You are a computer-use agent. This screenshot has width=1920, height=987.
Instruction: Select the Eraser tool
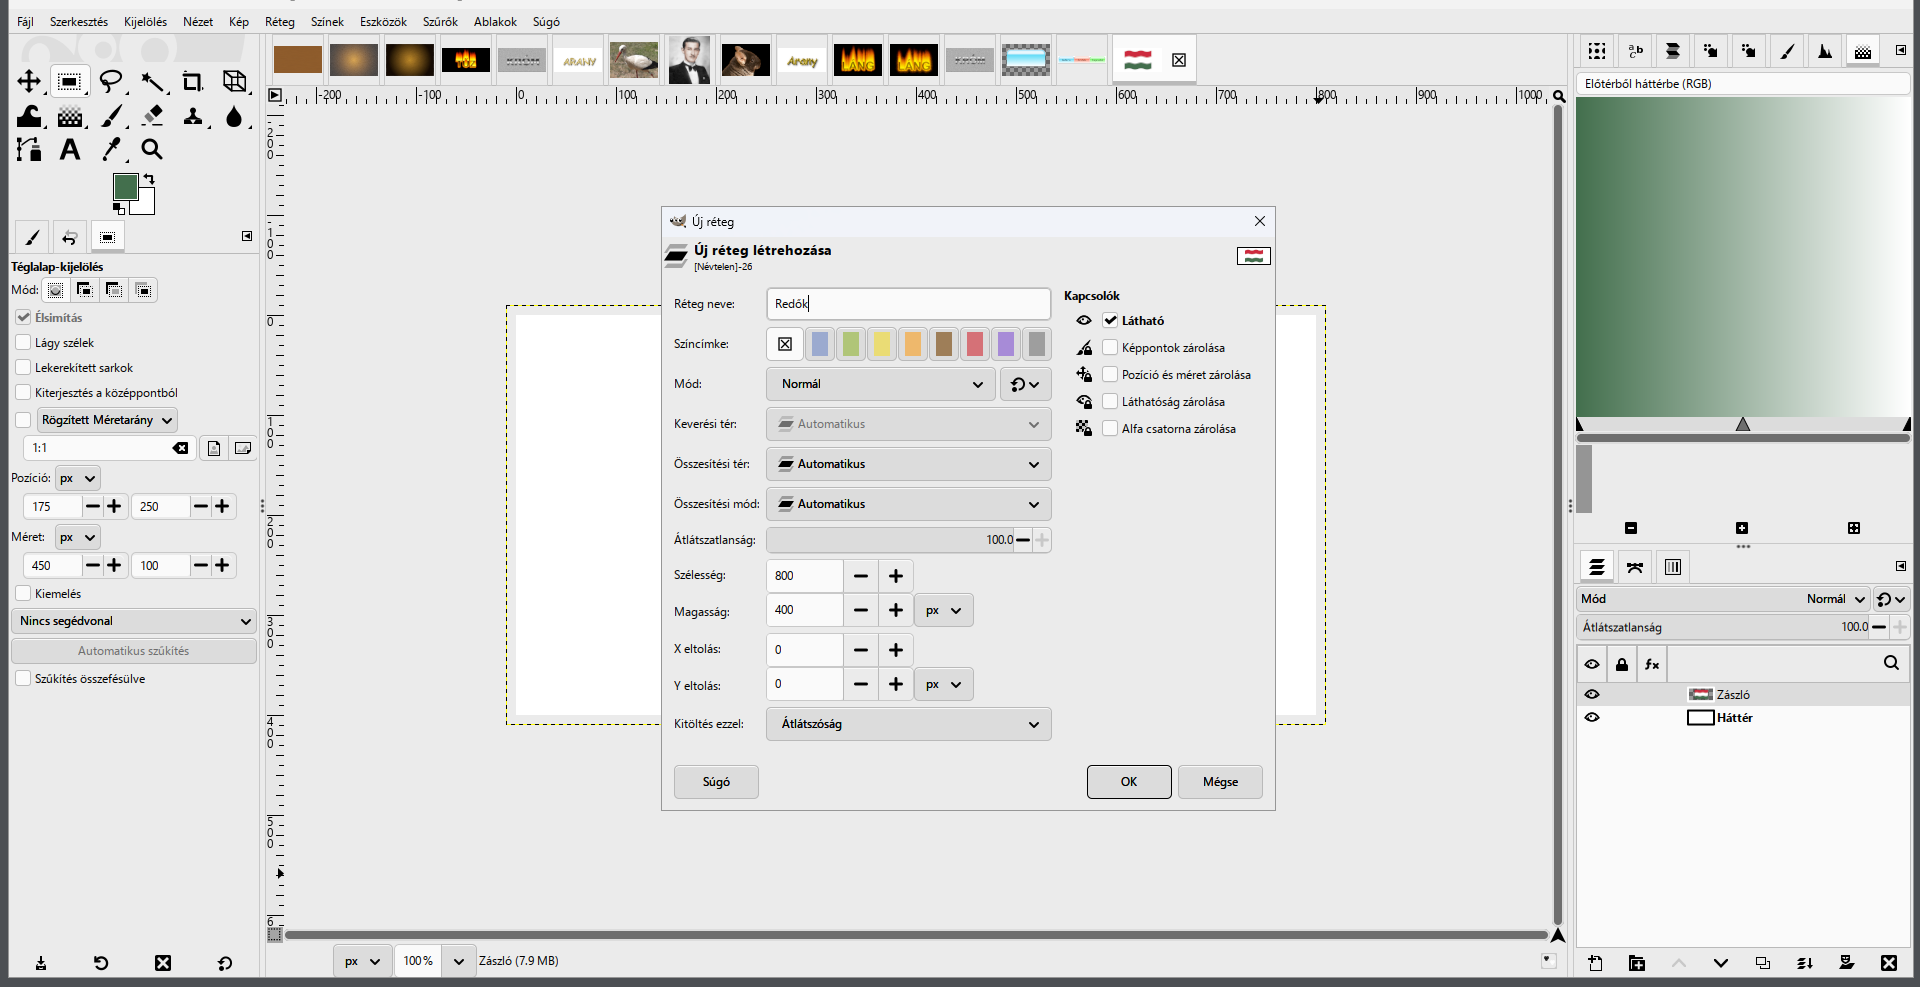pos(152,116)
